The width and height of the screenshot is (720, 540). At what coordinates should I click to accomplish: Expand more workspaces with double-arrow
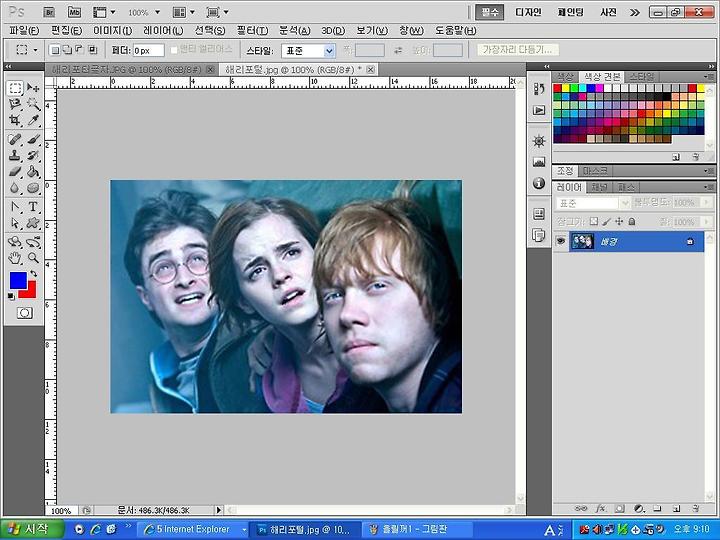[x=635, y=12]
